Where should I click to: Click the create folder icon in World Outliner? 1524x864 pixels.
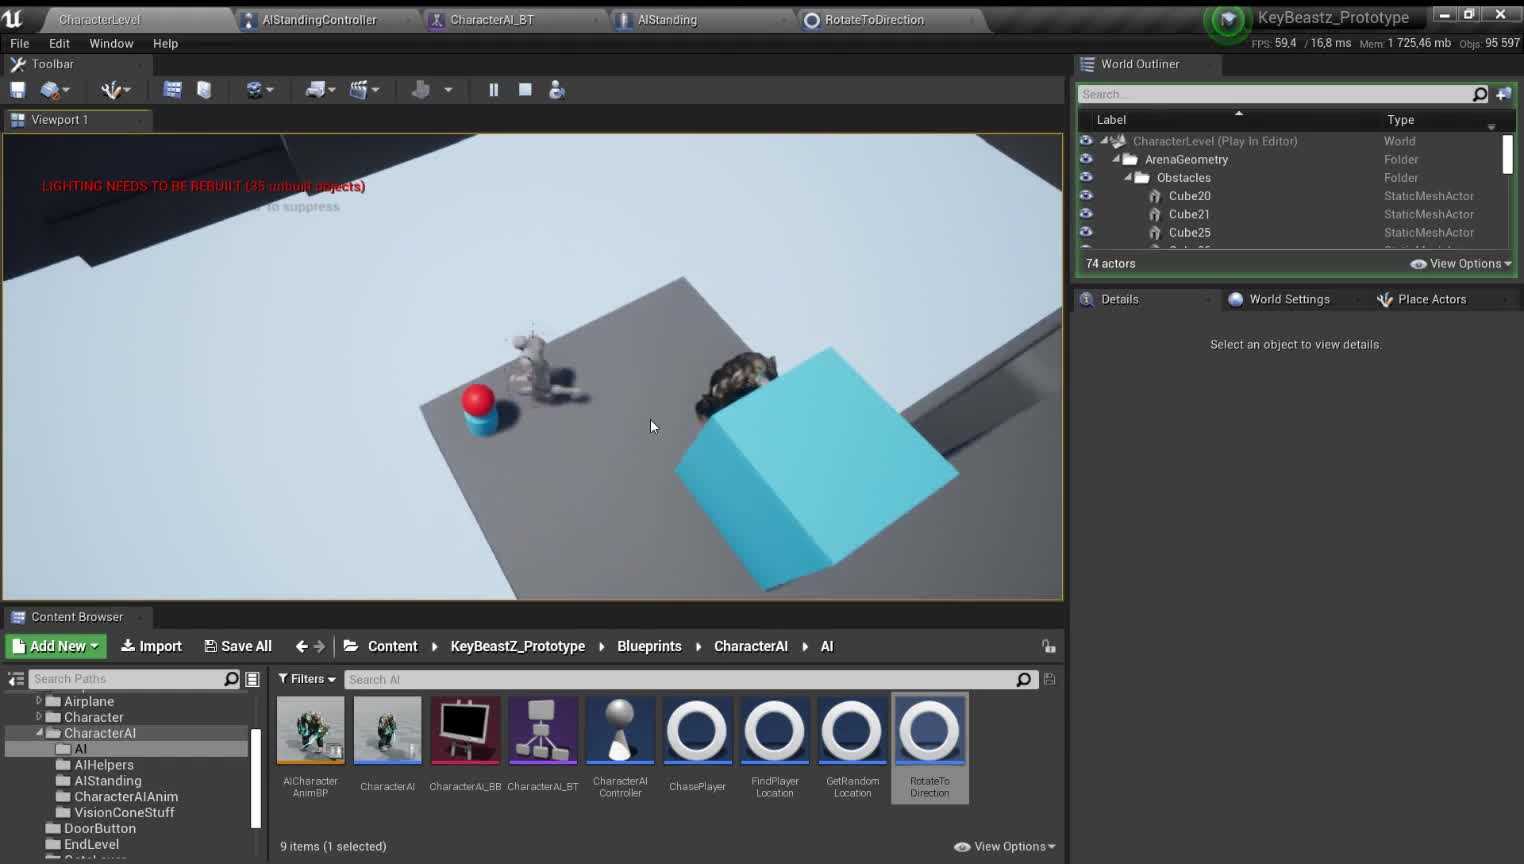coord(1503,94)
